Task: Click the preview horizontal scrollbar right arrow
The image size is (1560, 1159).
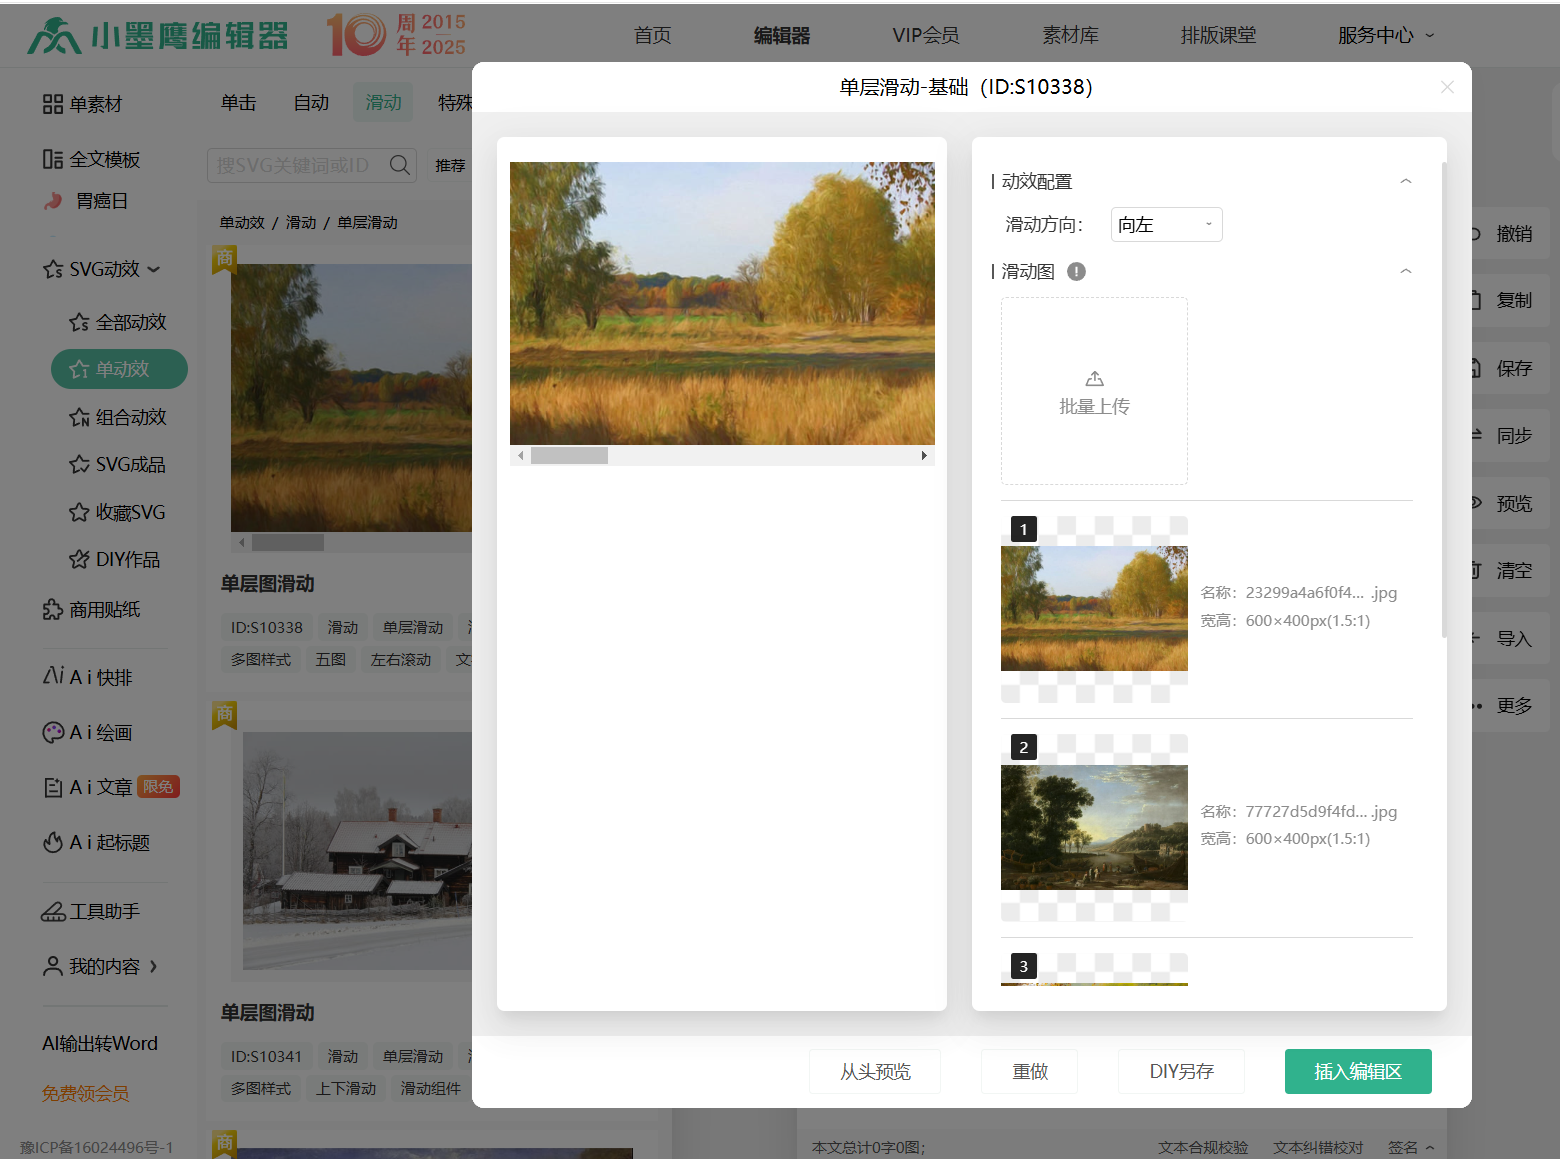Action: (924, 456)
